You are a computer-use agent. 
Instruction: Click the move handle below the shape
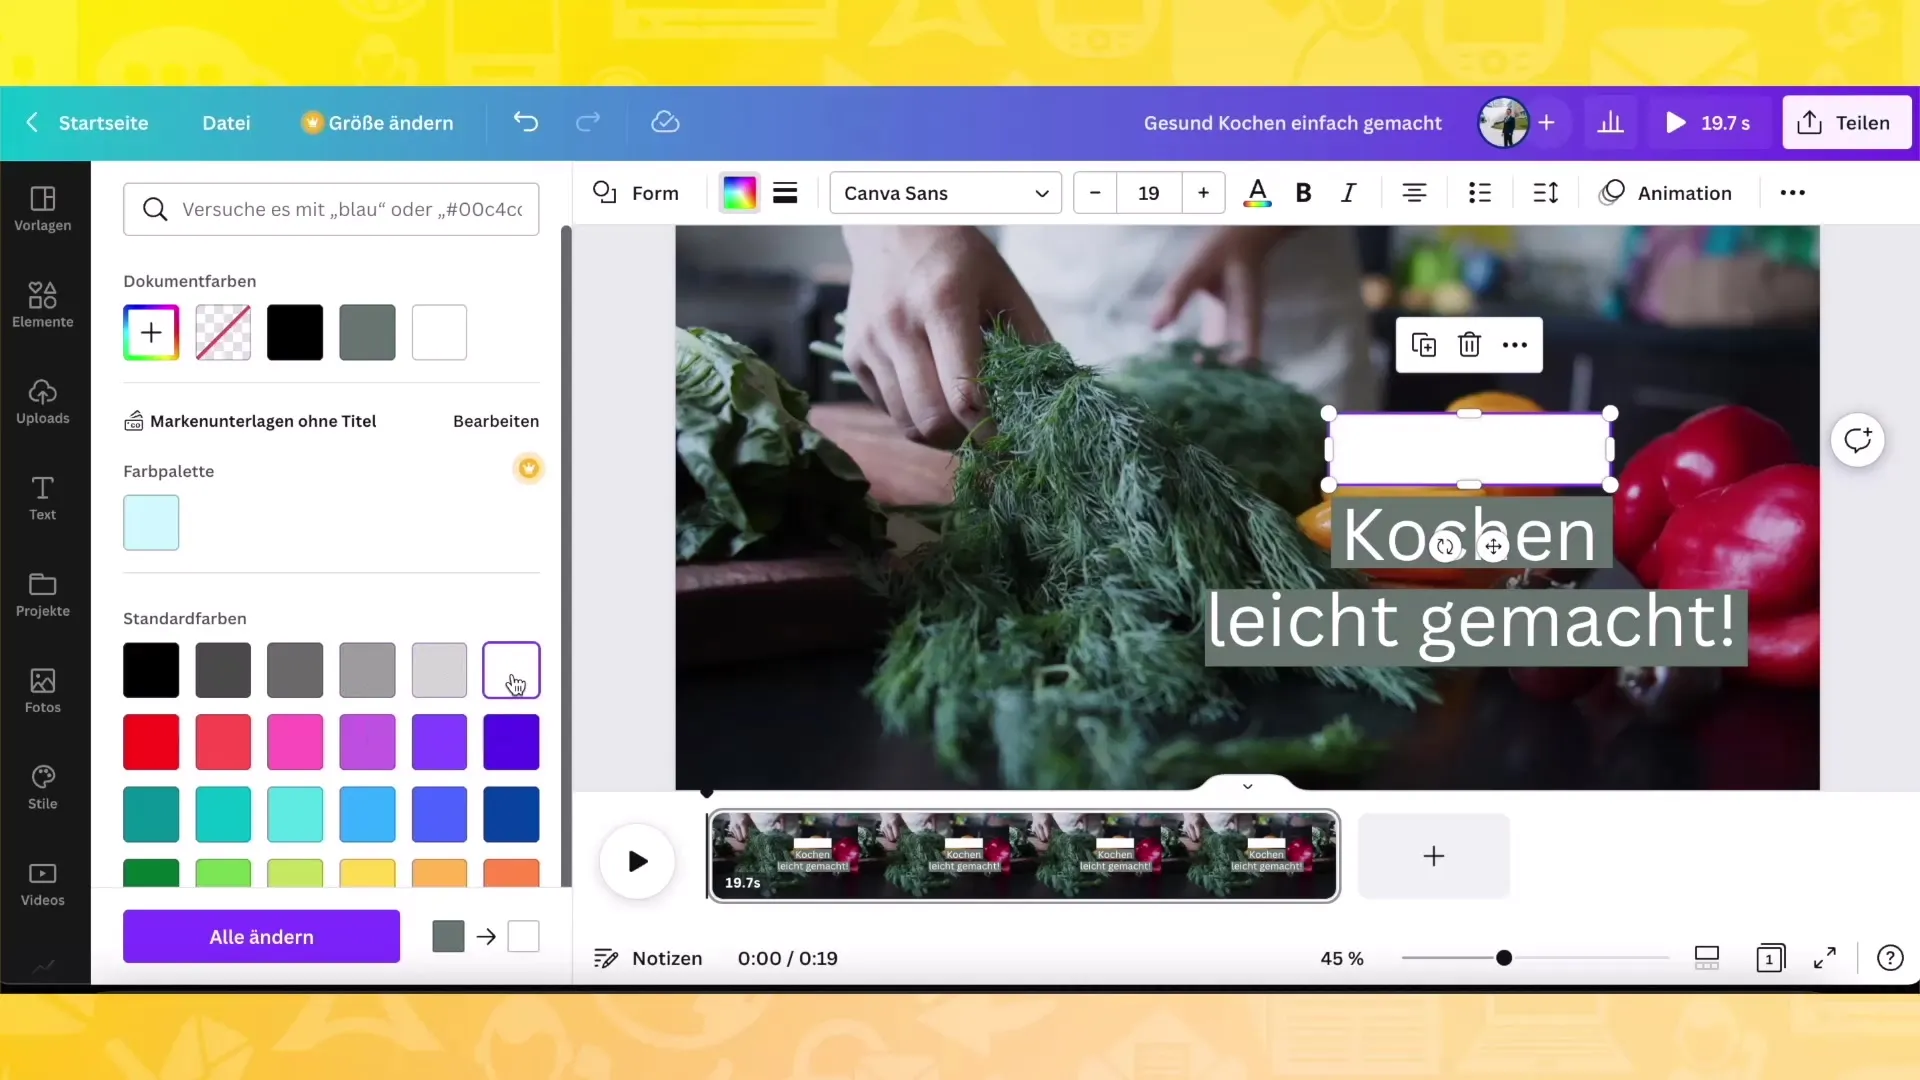pos(1493,547)
